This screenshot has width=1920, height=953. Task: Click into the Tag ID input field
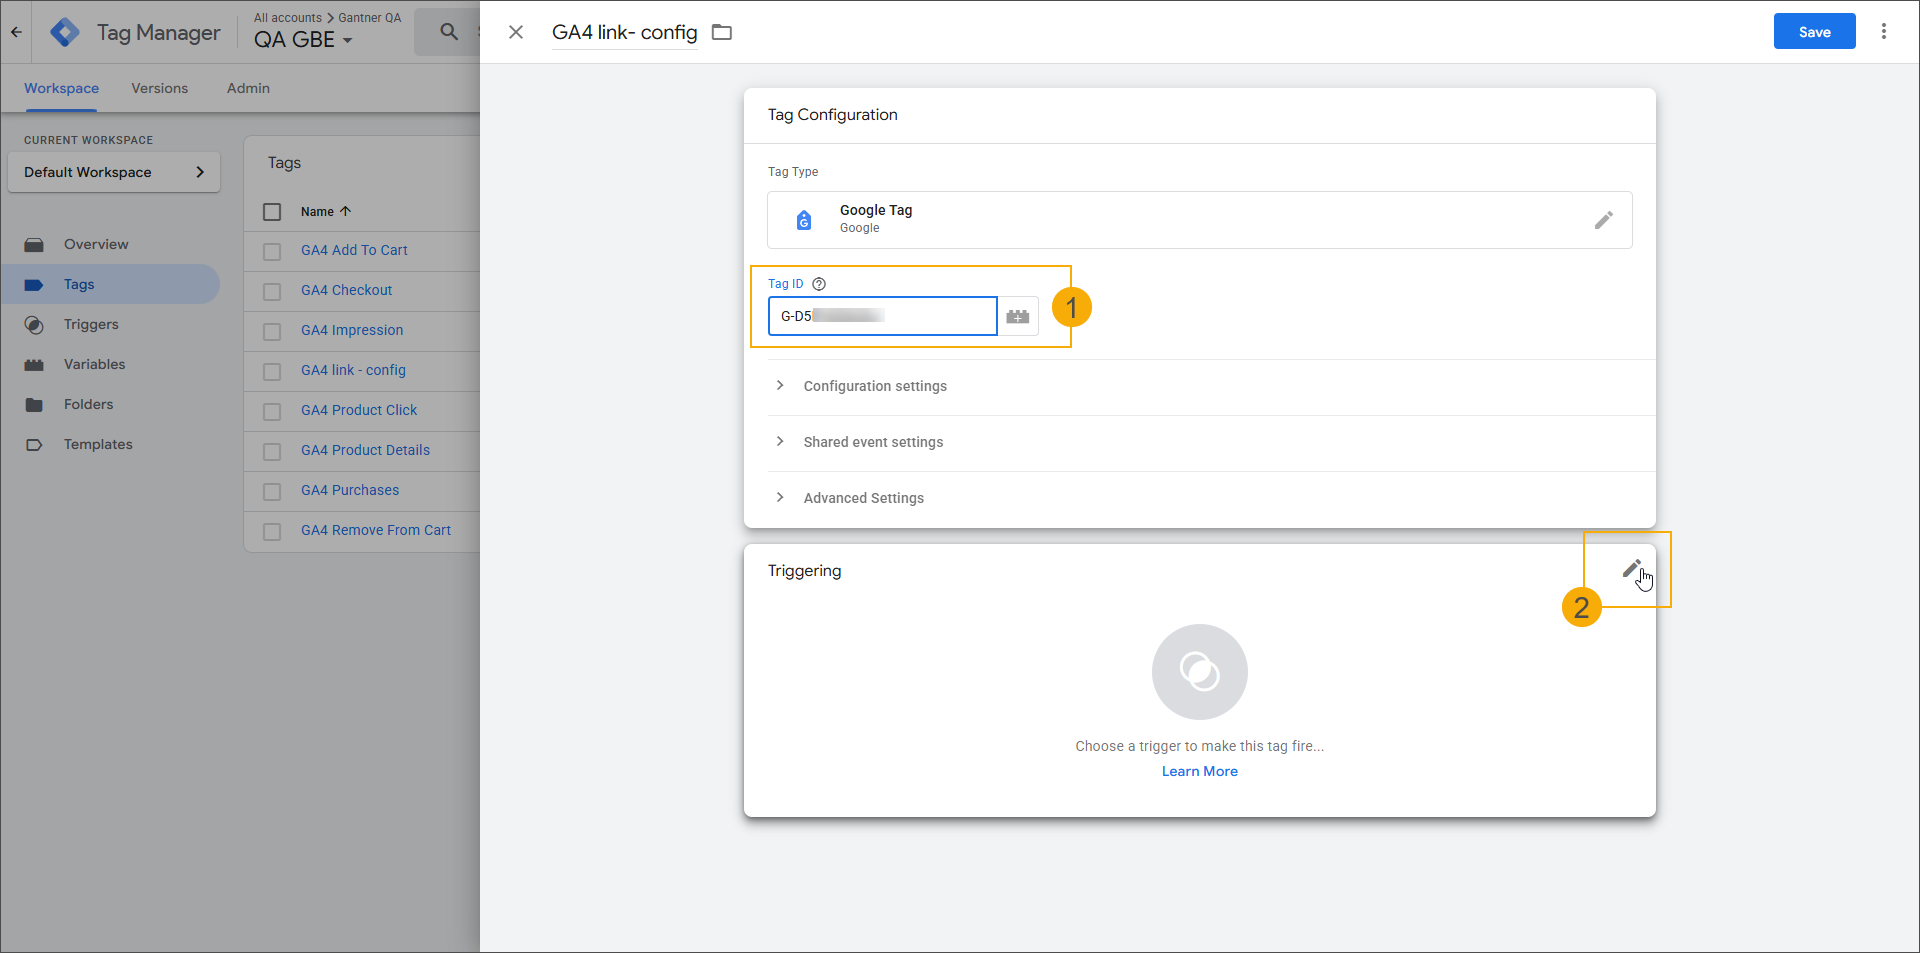click(882, 316)
